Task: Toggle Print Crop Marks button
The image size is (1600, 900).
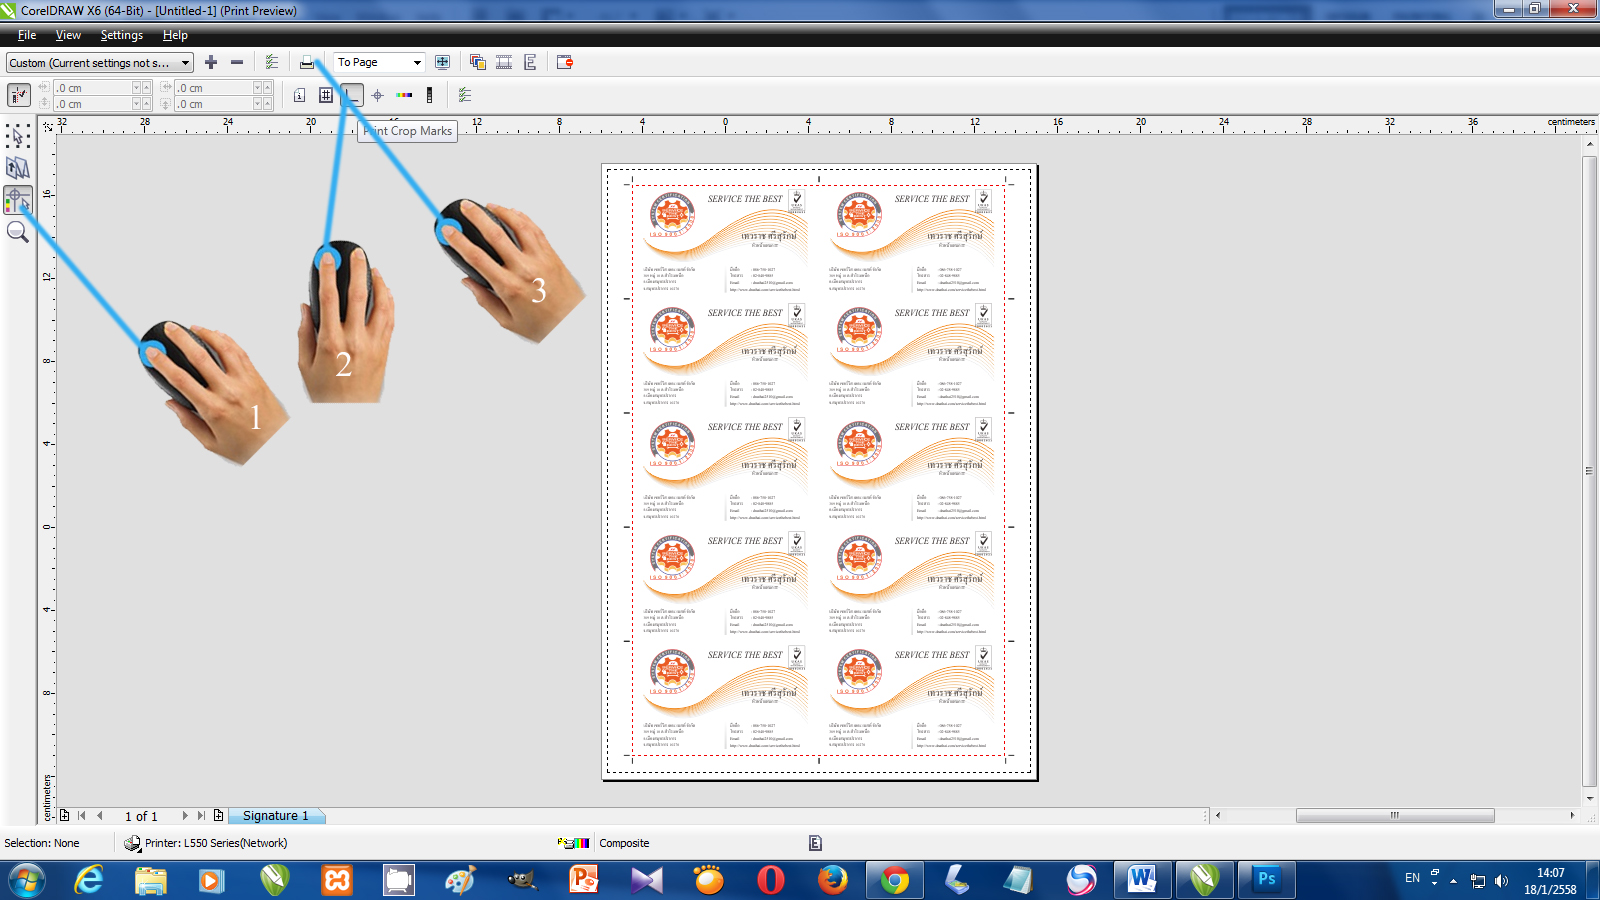Action: (351, 95)
